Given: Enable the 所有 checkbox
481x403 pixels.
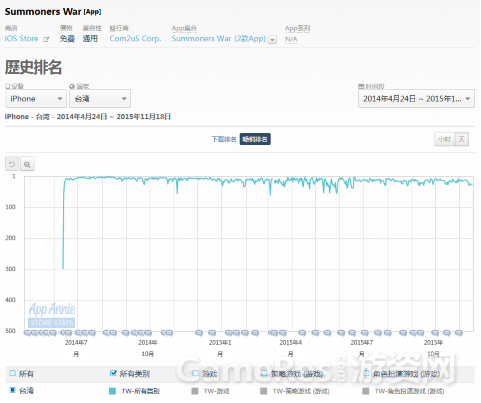Looking at the screenshot, I should (13, 373).
